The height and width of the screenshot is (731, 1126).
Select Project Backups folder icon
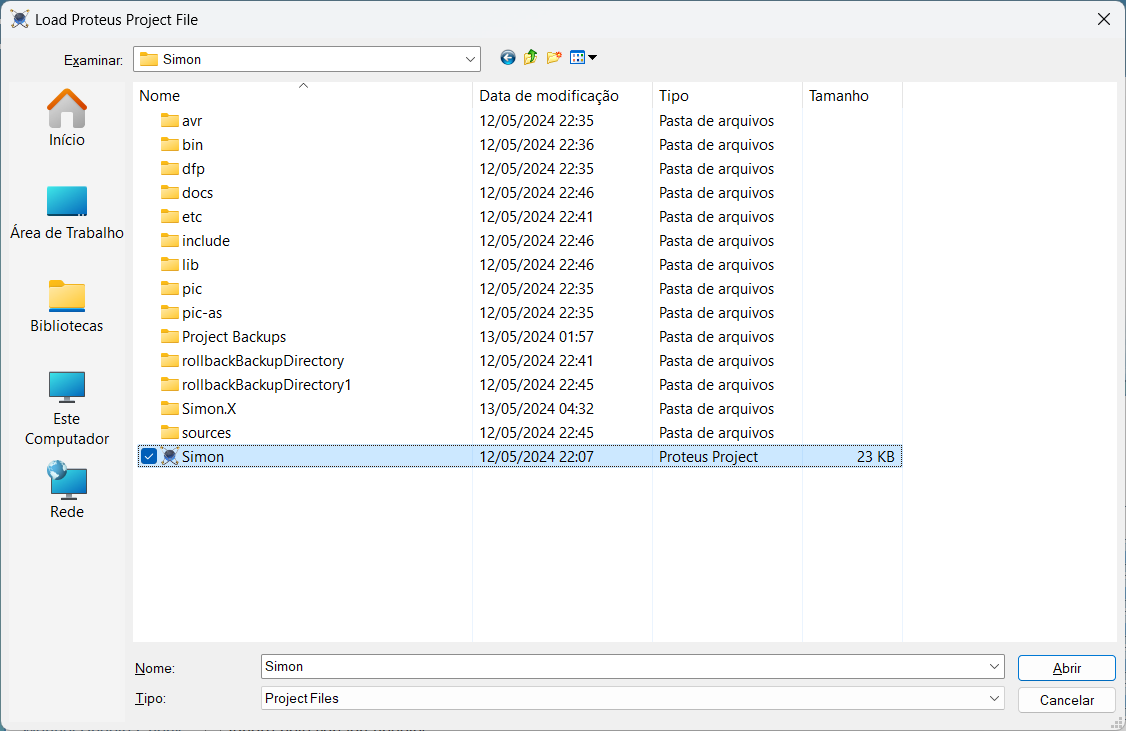coord(169,337)
